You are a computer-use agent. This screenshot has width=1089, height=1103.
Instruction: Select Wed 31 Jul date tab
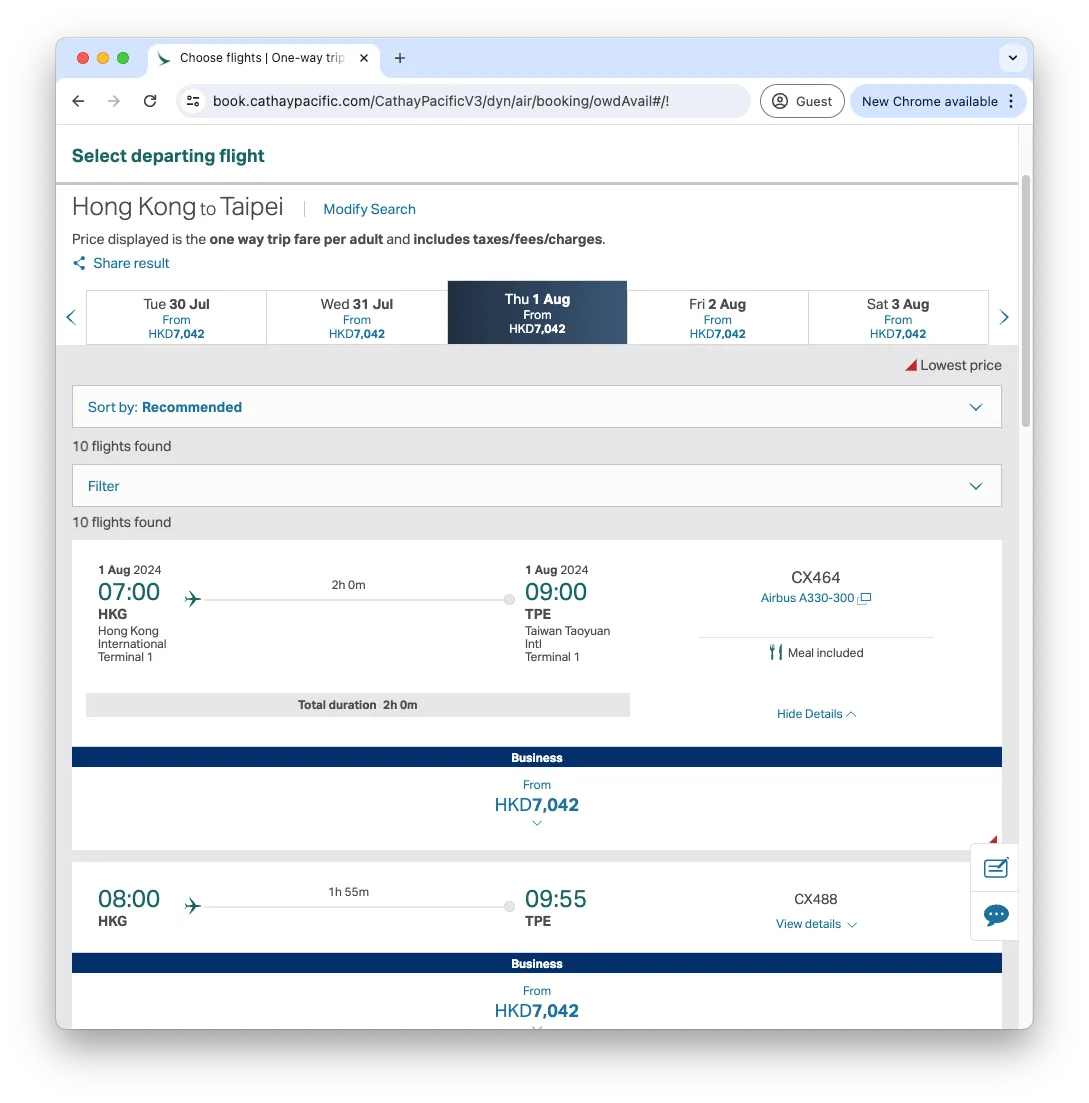(x=357, y=318)
